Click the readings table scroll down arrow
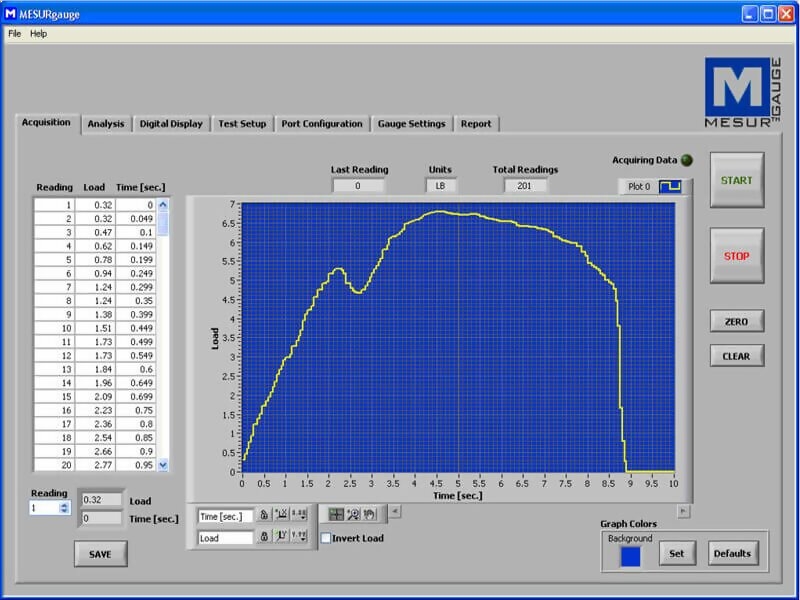The height and width of the screenshot is (600, 800). (163, 465)
